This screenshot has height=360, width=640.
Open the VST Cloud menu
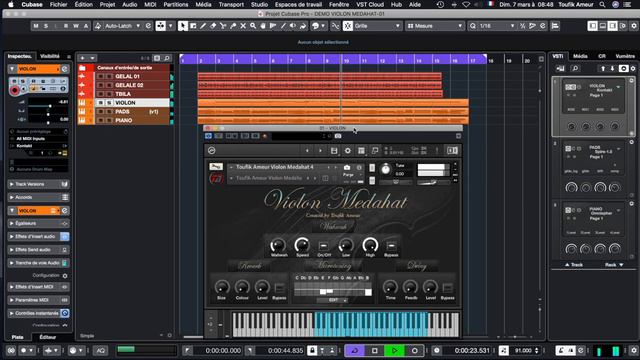(x=370, y=4)
